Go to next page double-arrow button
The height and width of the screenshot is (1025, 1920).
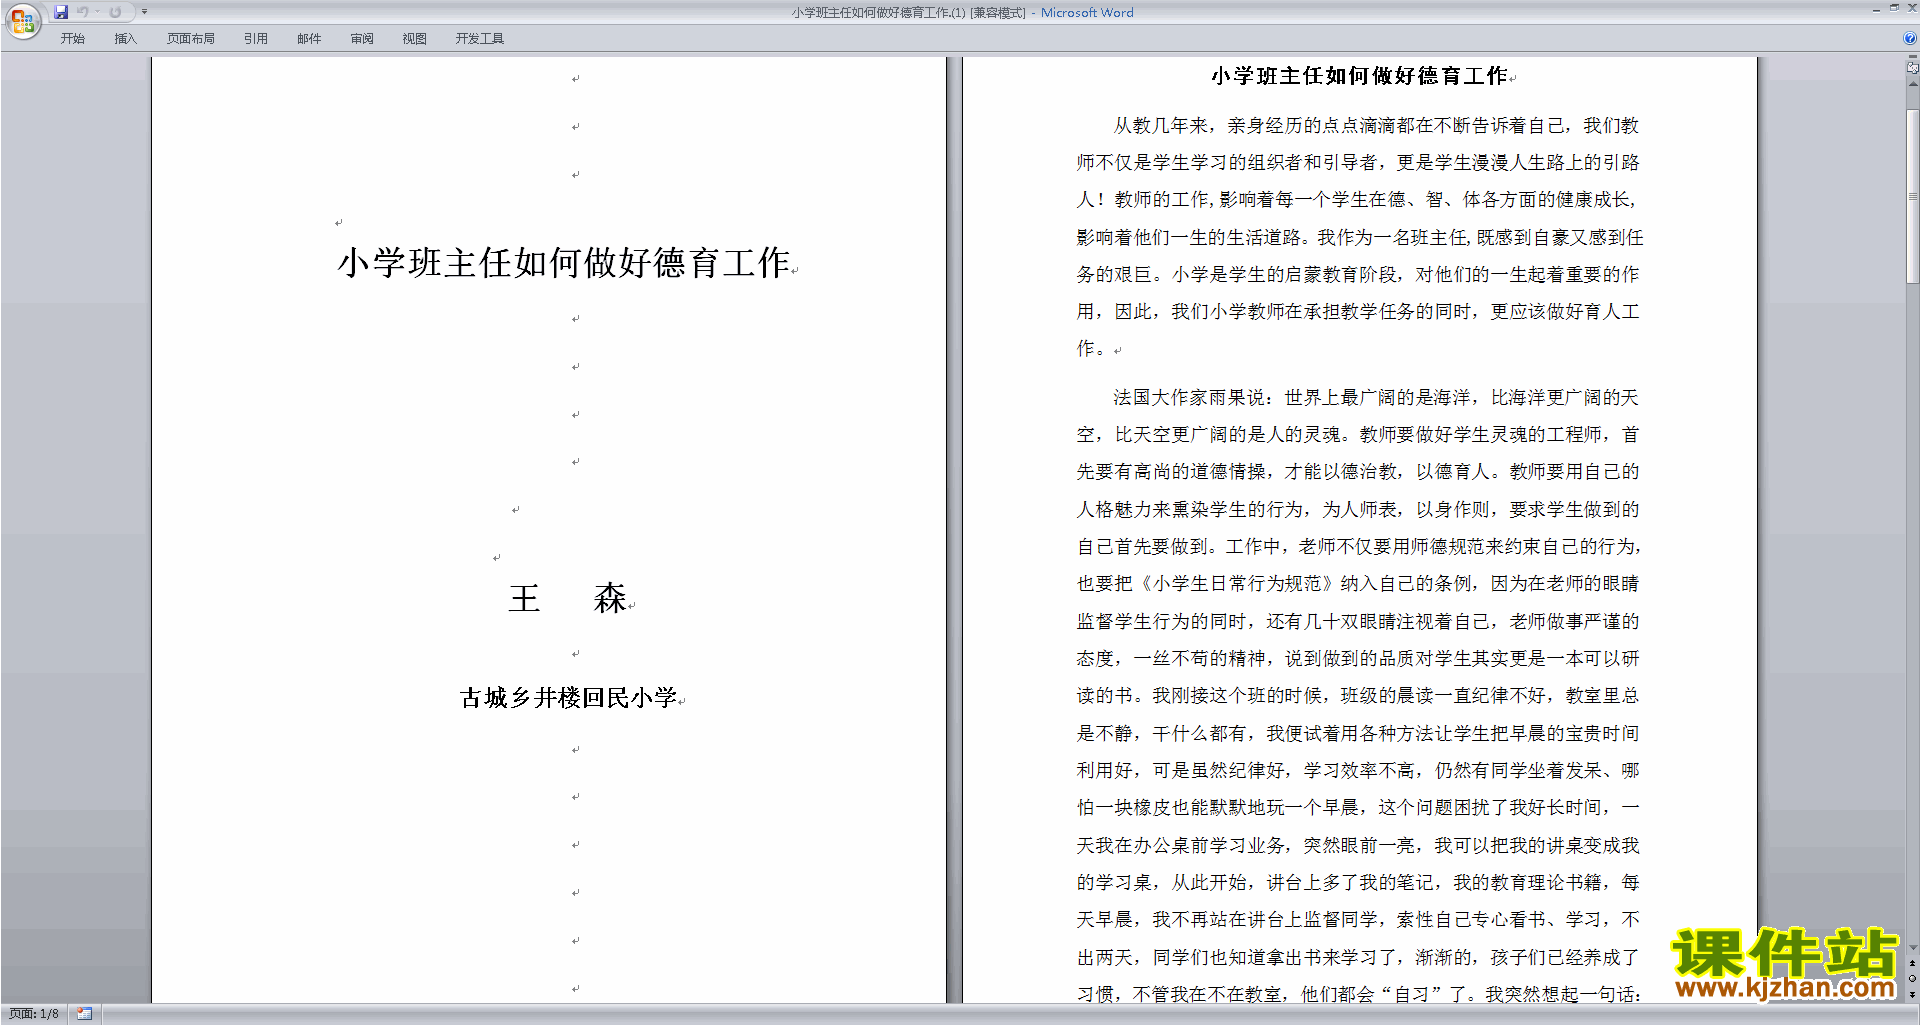tap(1912, 995)
